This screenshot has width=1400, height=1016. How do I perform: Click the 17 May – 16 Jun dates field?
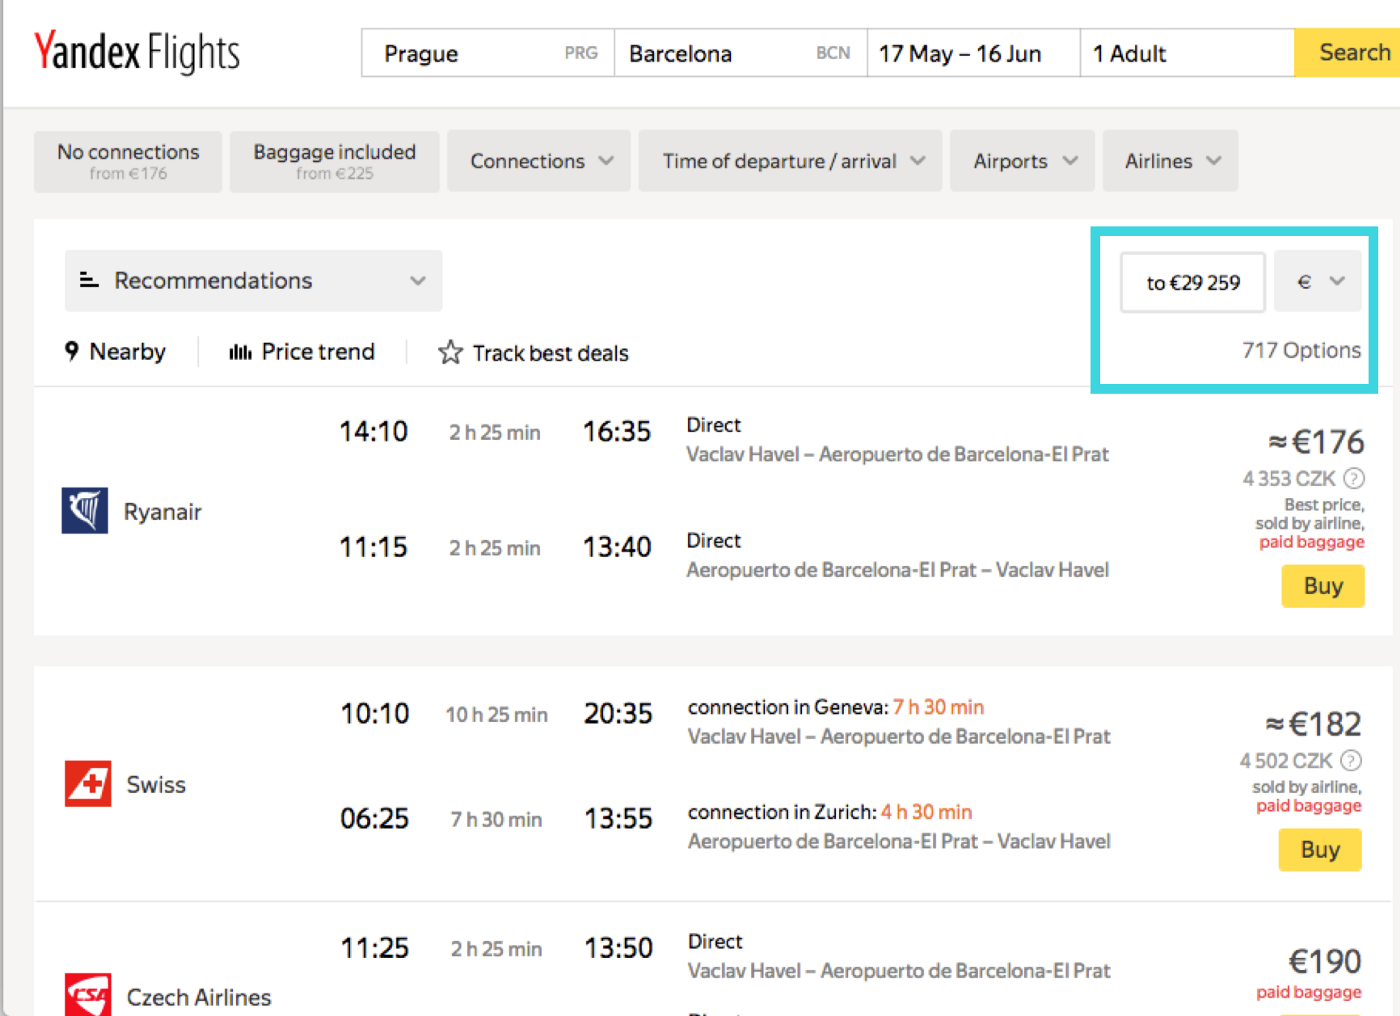tap(973, 53)
